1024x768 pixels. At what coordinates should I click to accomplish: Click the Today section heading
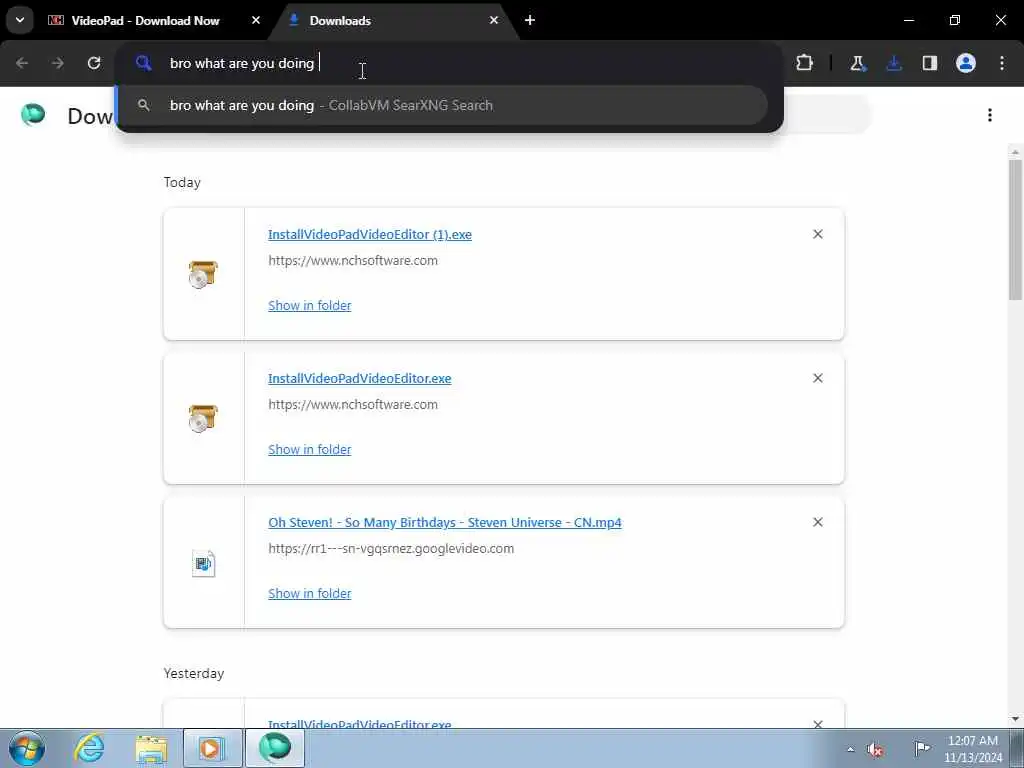pos(182,182)
